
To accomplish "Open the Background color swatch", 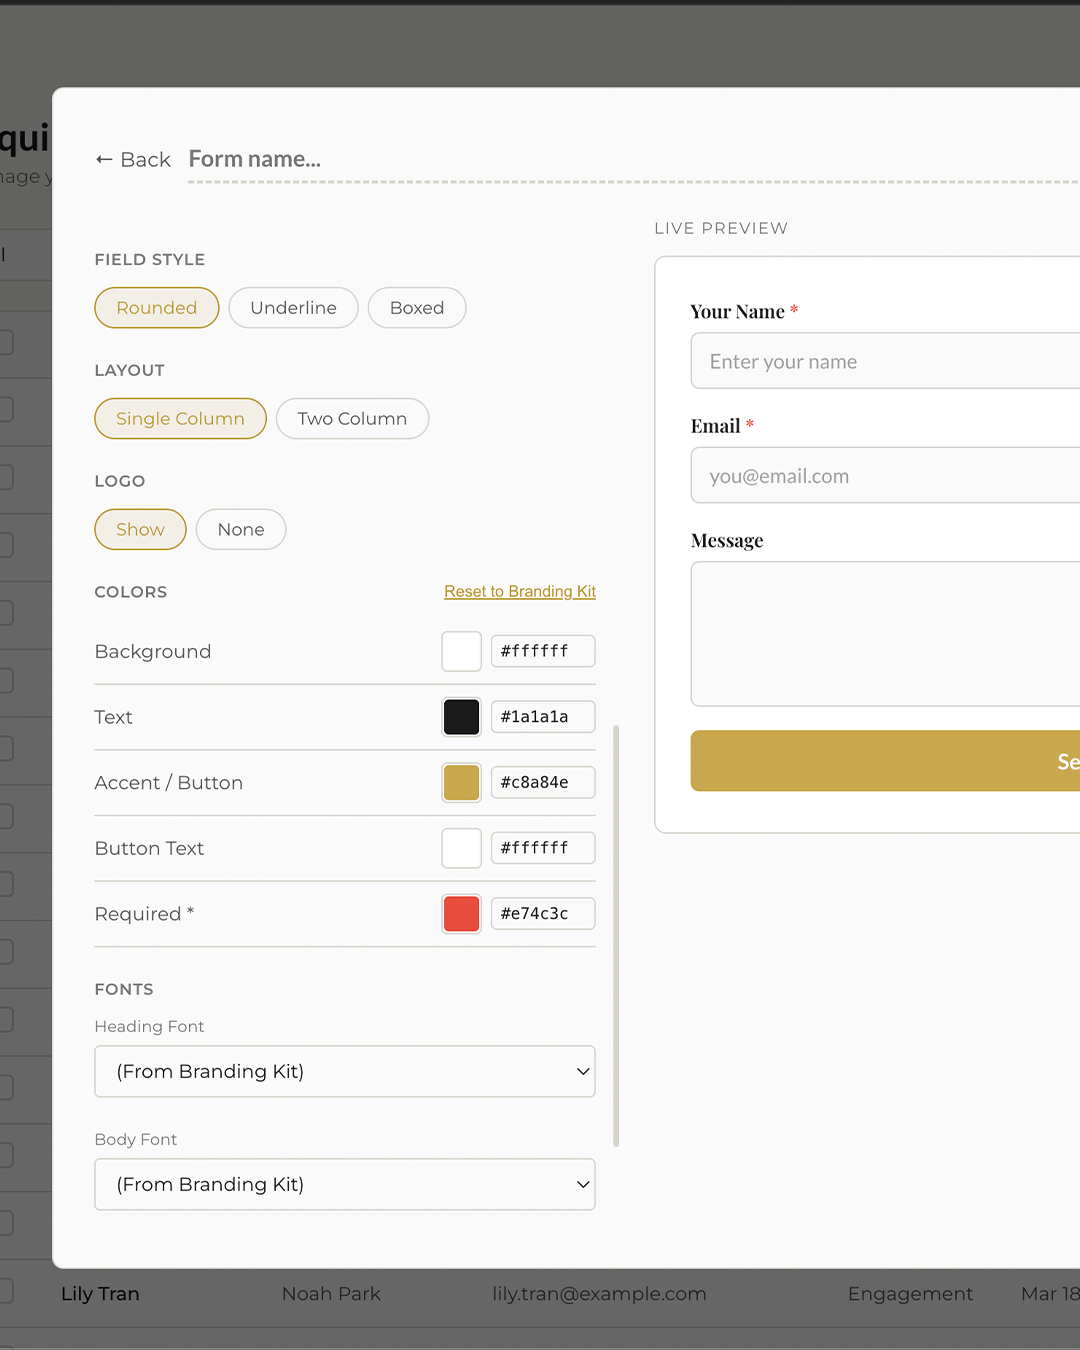I will [461, 651].
